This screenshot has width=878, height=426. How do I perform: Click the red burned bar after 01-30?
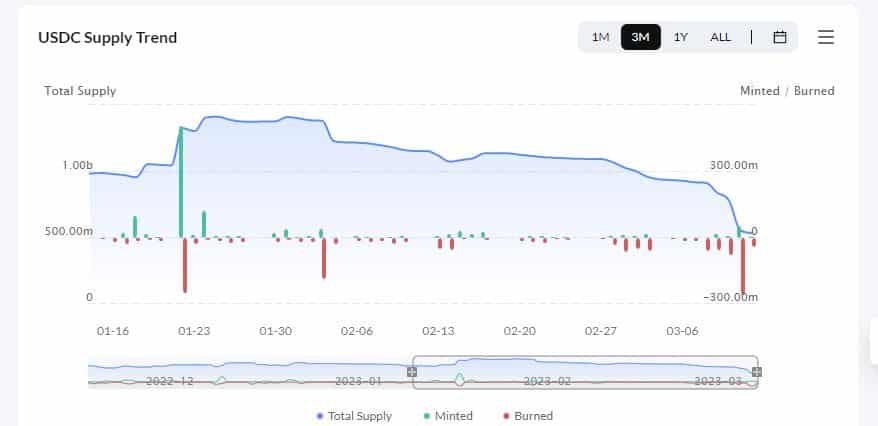click(324, 258)
